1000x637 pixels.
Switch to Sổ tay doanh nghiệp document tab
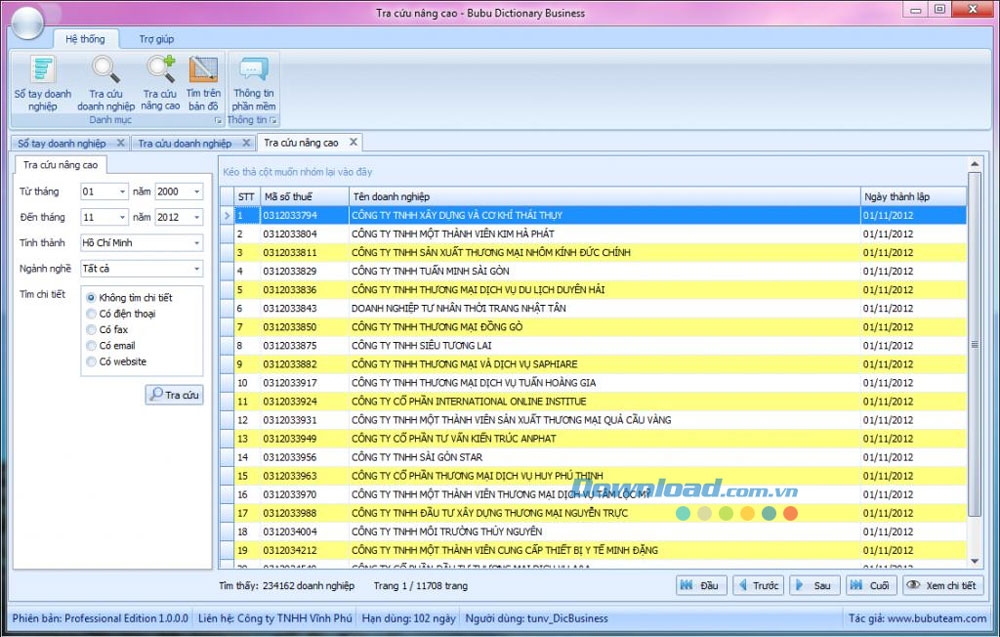[x=61, y=143]
